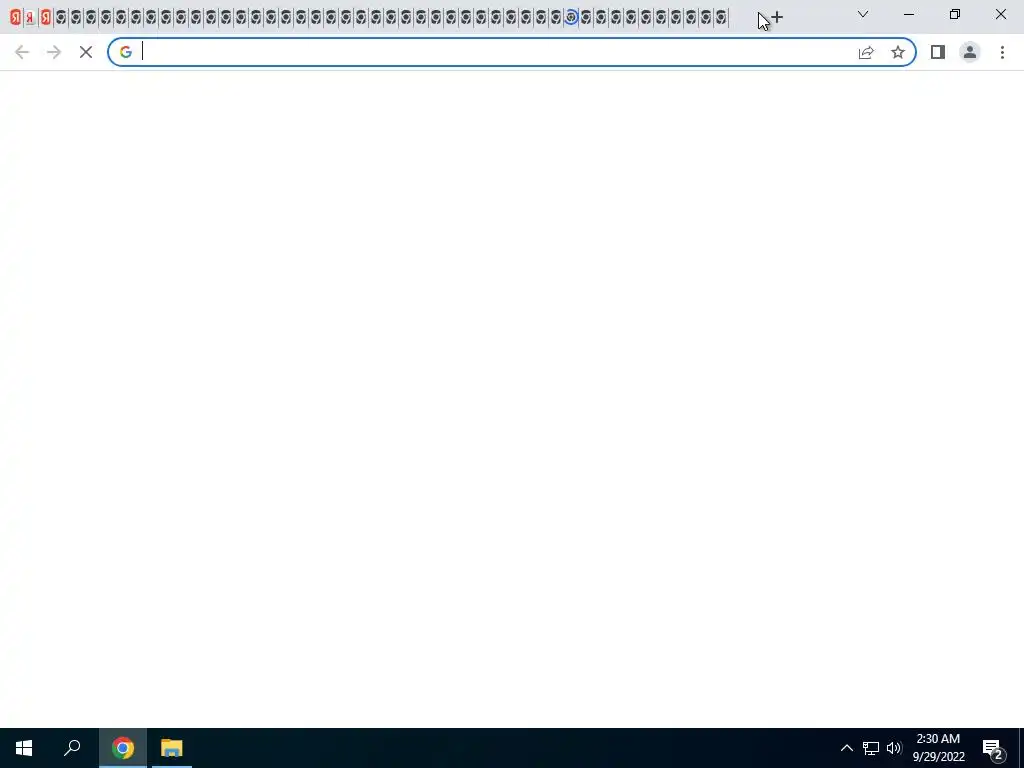Open the profile avatar menu

click(x=970, y=52)
